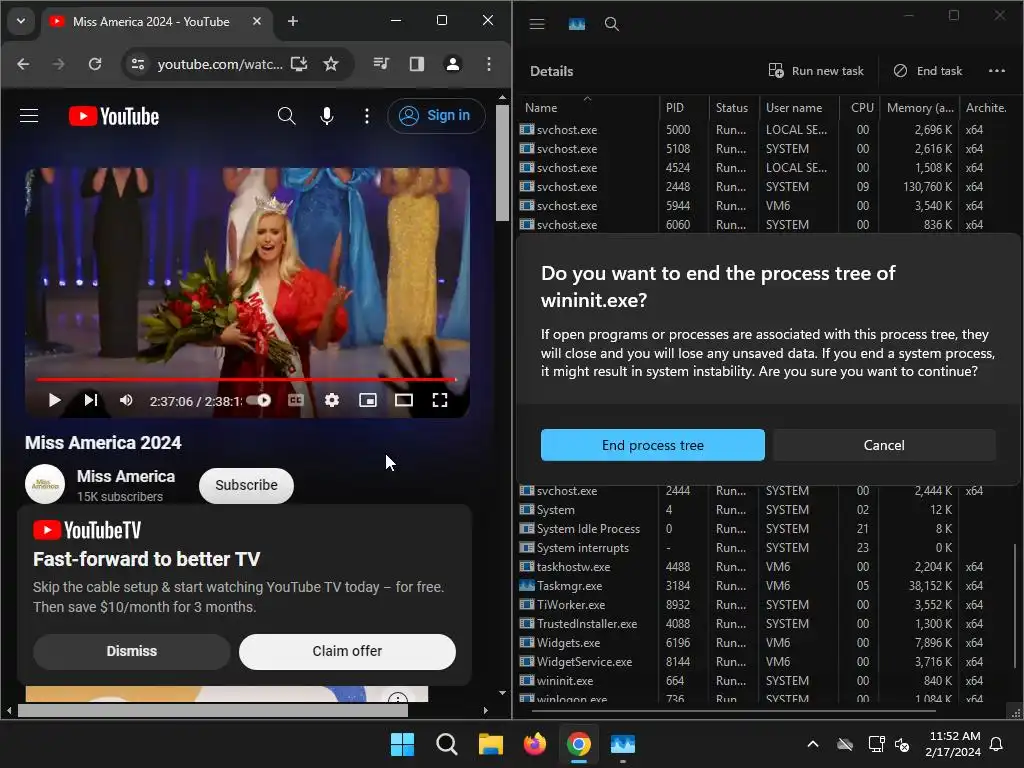Image resolution: width=1024 pixels, height=768 pixels.
Task: Open Miss America channel avatar
Action: click(x=45, y=485)
